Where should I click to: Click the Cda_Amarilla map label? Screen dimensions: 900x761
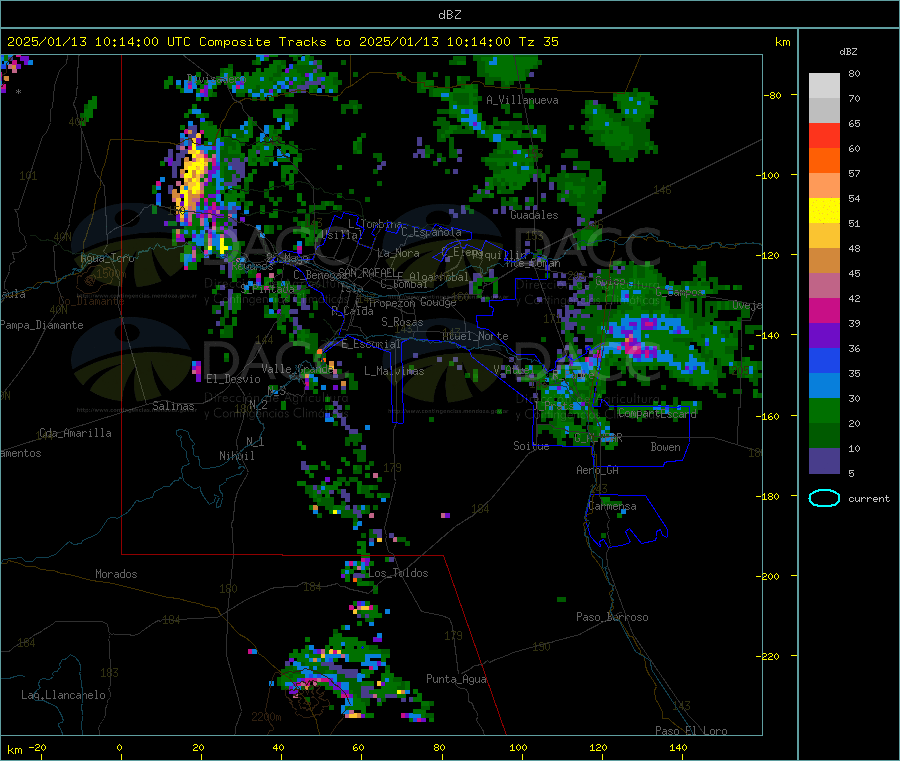coord(75,433)
